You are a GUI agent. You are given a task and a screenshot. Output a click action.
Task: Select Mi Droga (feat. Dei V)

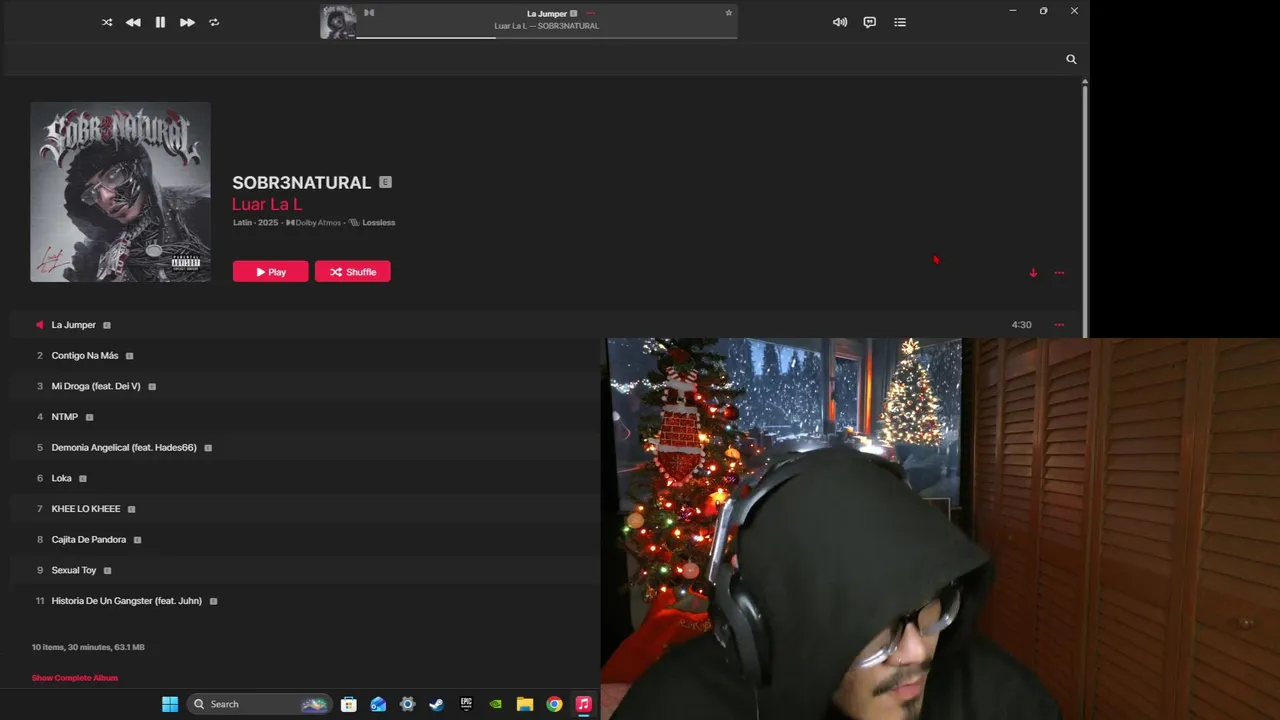pos(96,386)
